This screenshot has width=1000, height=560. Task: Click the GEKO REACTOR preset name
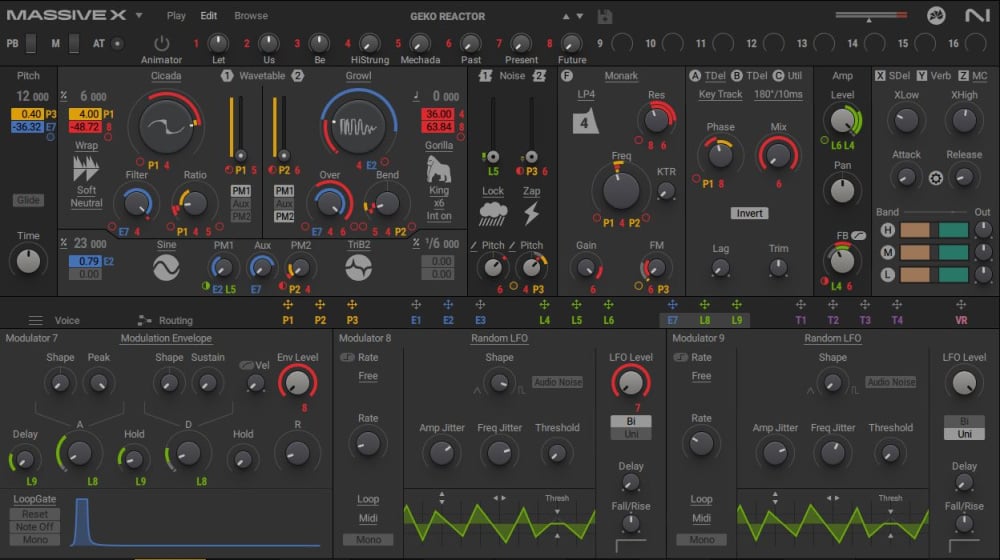448,17
